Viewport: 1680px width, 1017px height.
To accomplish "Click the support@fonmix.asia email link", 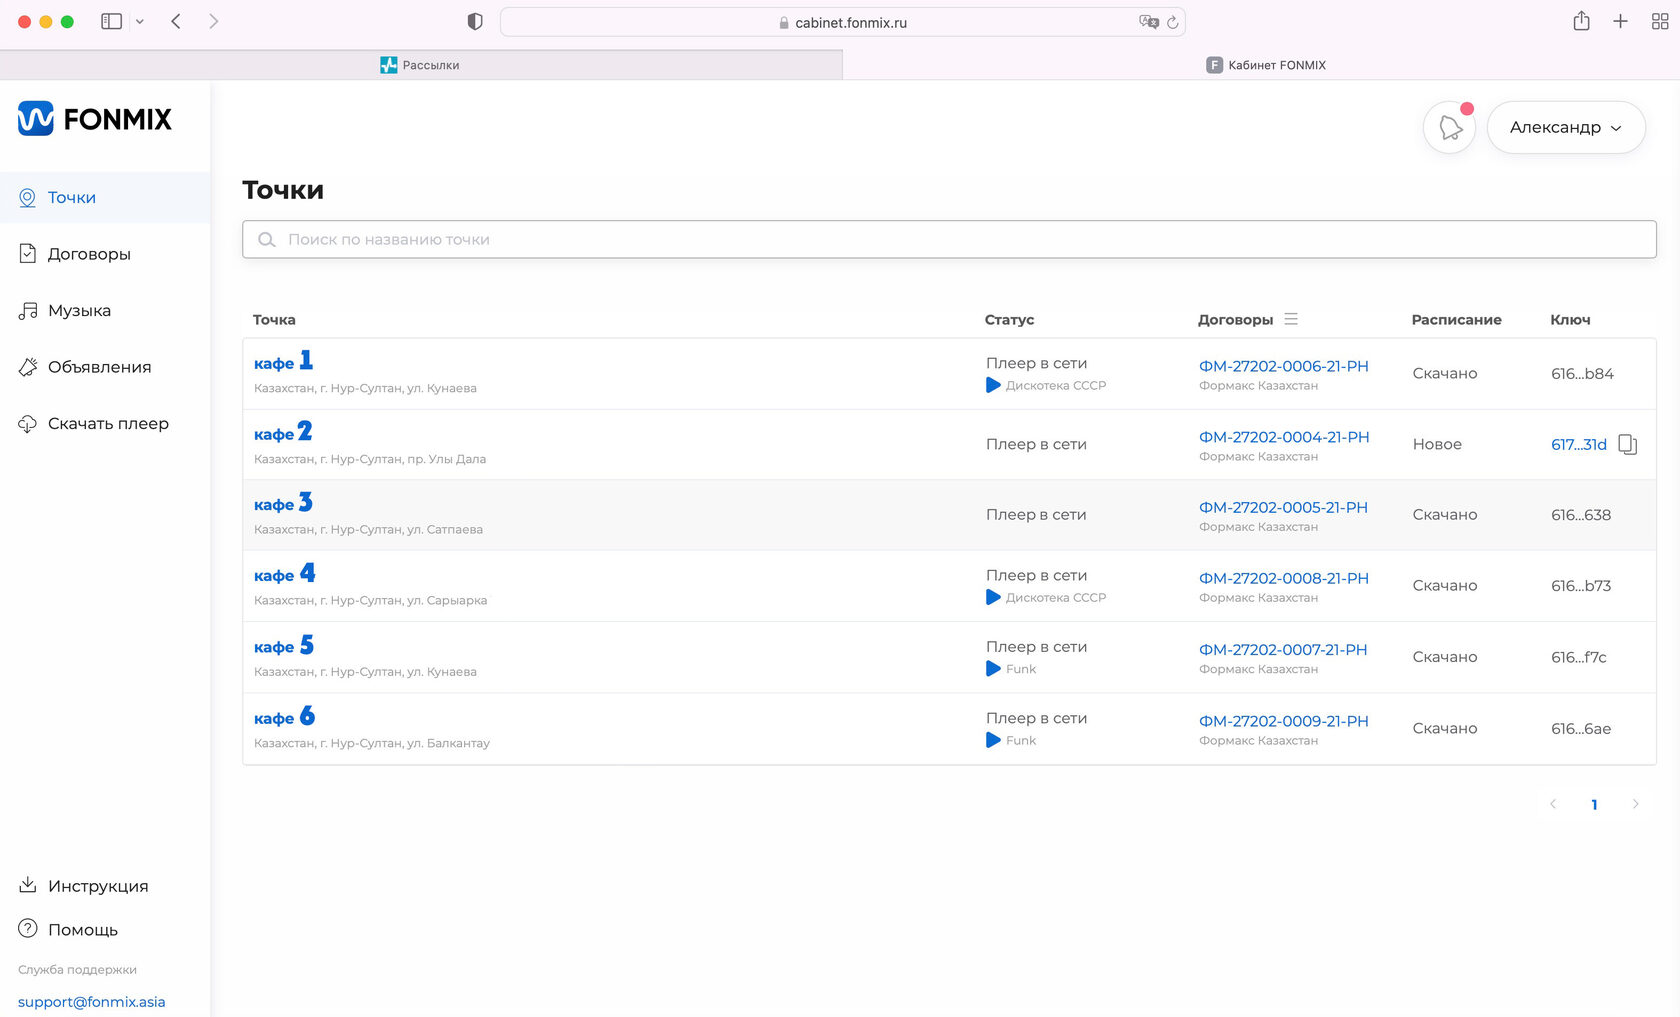I will coord(91,1002).
